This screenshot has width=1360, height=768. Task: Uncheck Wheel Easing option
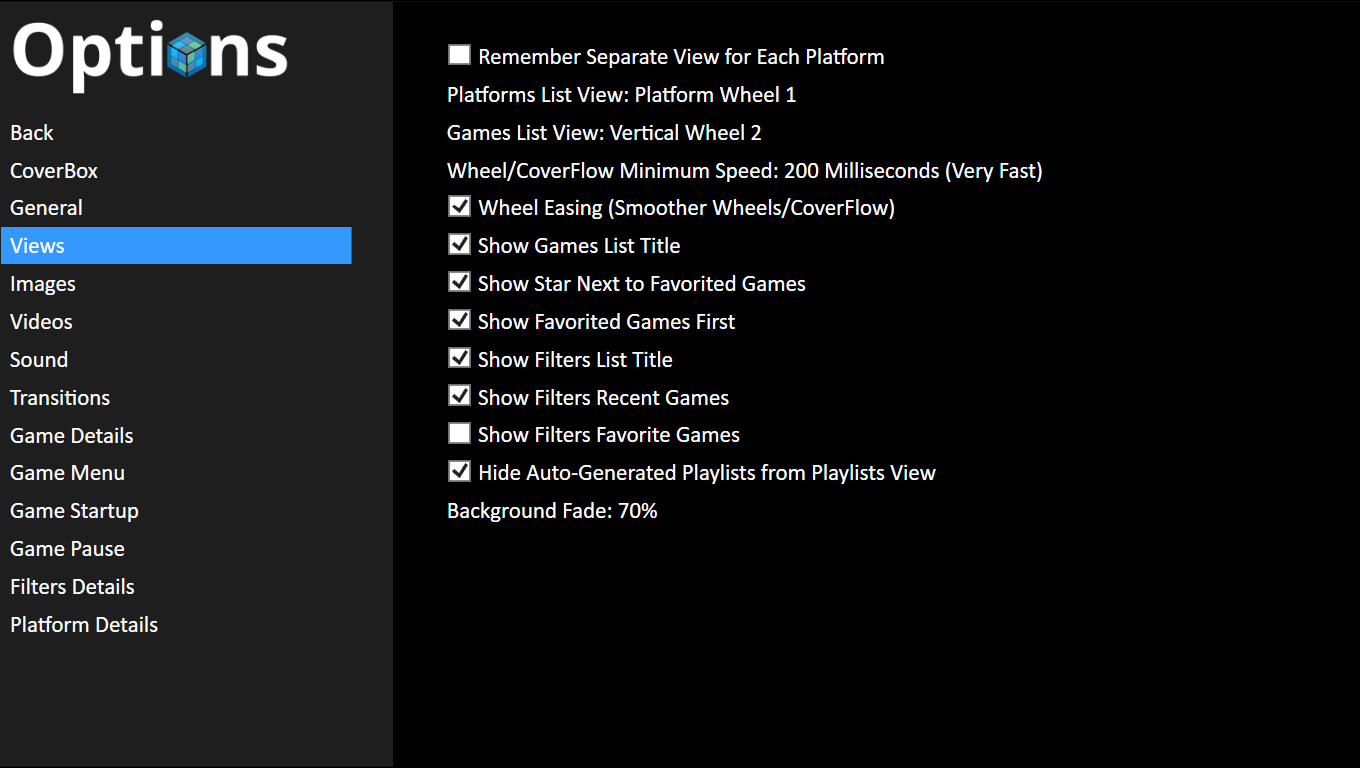click(x=459, y=207)
